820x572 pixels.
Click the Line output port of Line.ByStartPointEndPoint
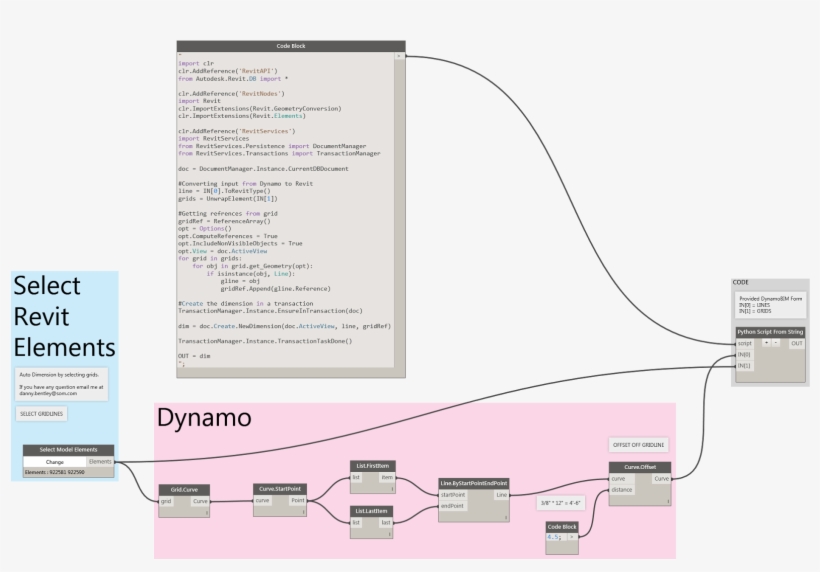click(501, 495)
